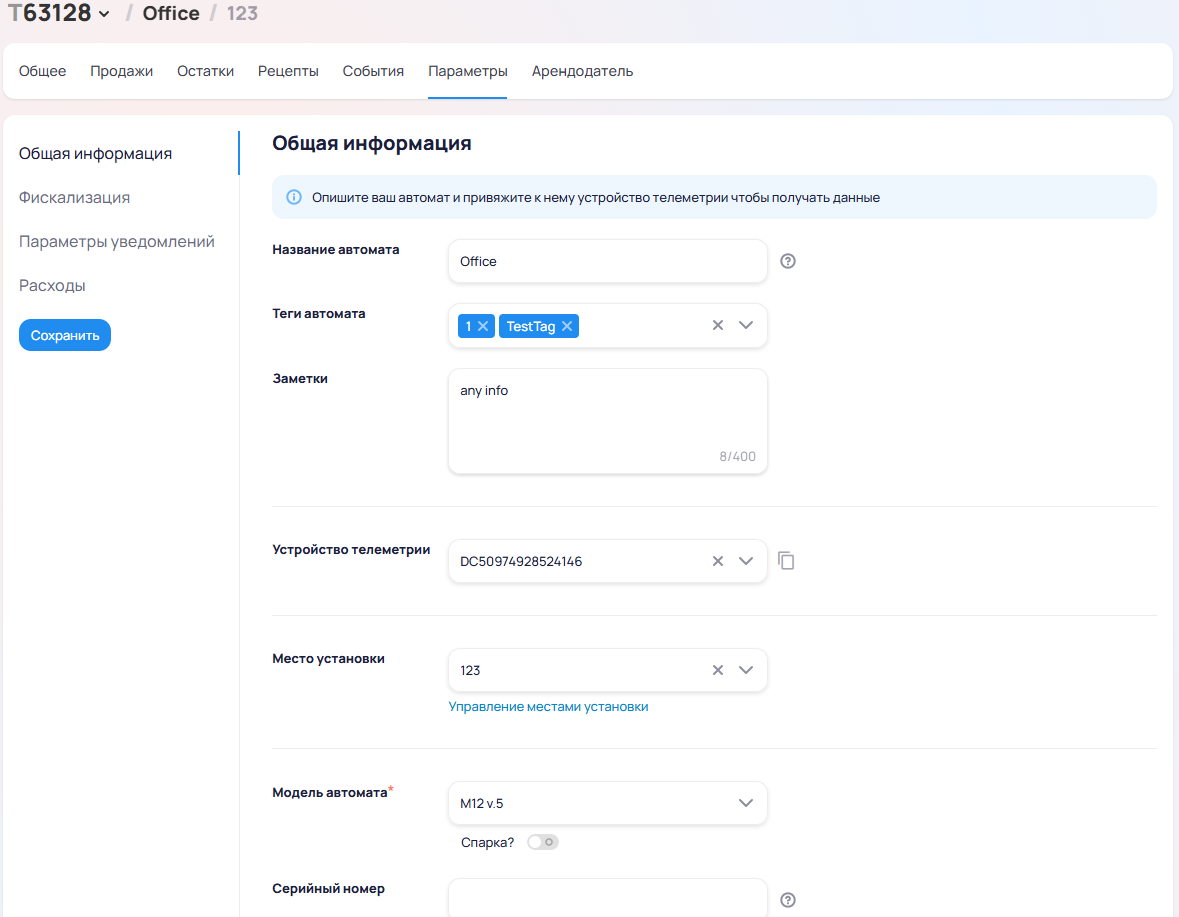Clear the telemetry device selection
1179x917 pixels.
(x=717, y=561)
